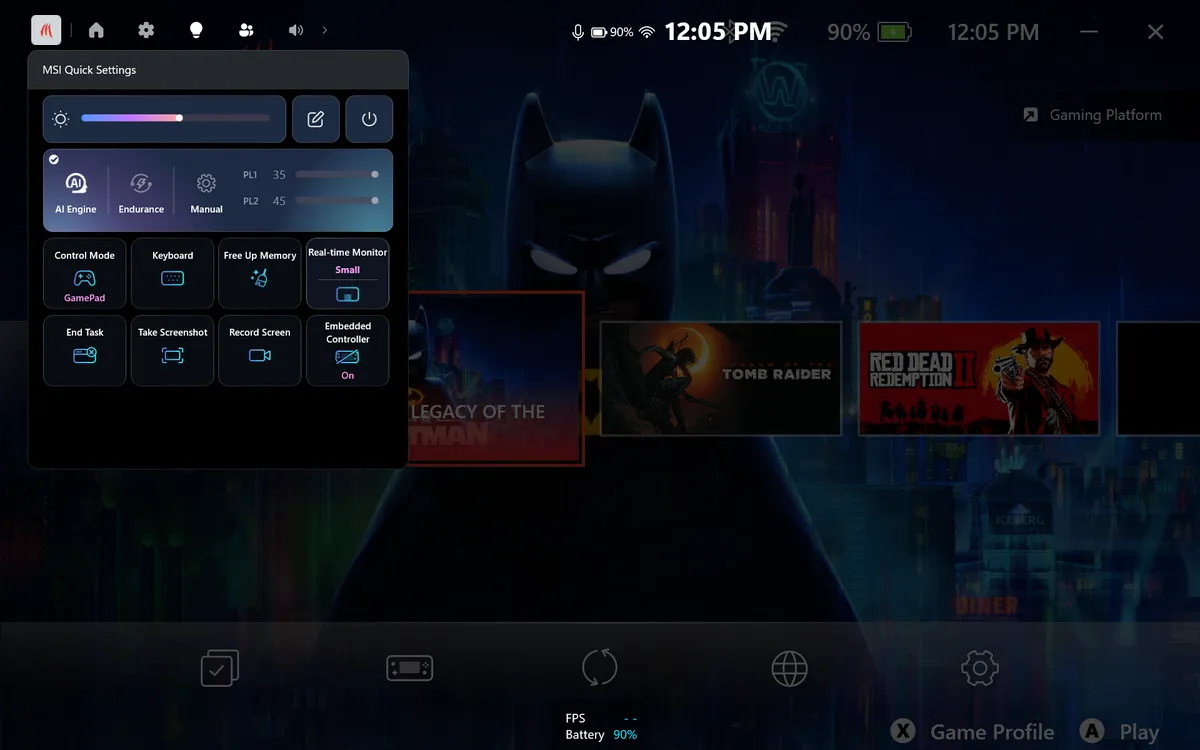Toggle Control Mode GamePad tile

85,273
